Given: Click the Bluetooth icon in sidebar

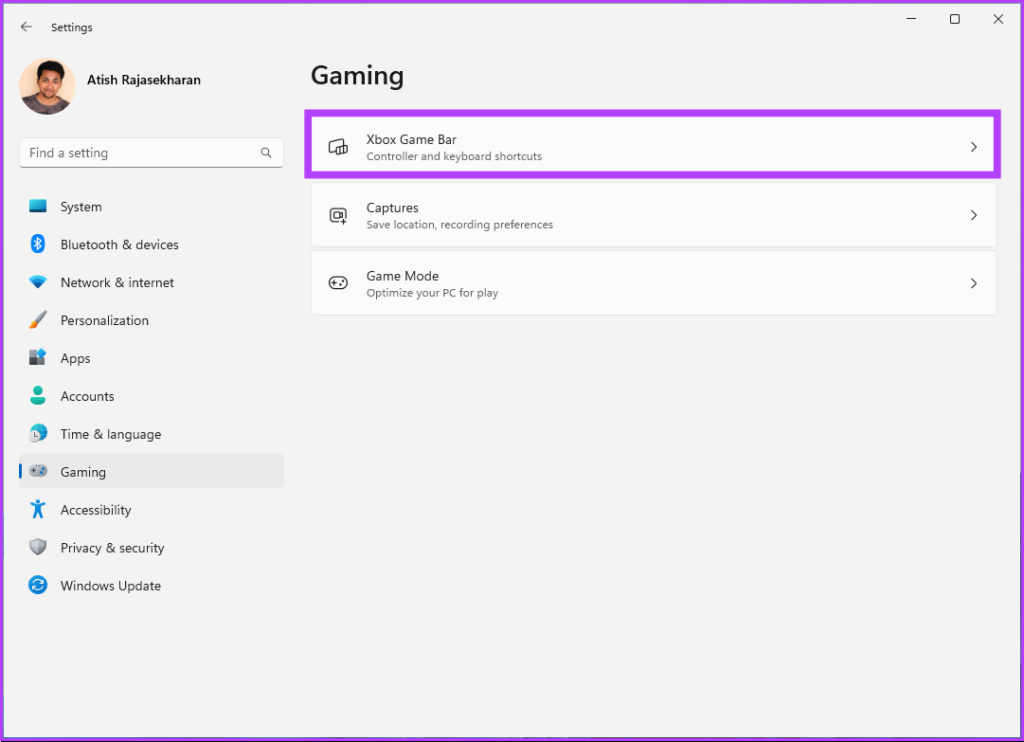Looking at the screenshot, I should pos(38,245).
